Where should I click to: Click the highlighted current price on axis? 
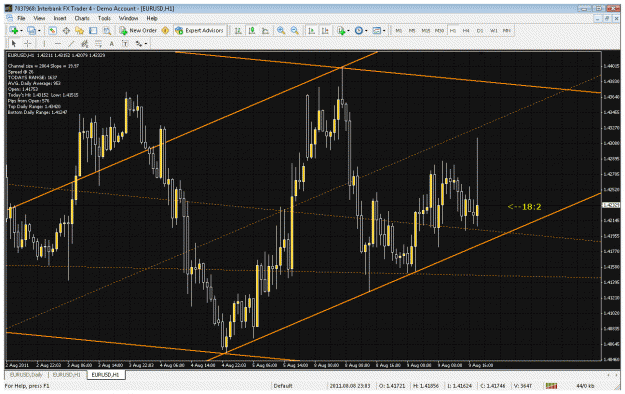[611, 205]
